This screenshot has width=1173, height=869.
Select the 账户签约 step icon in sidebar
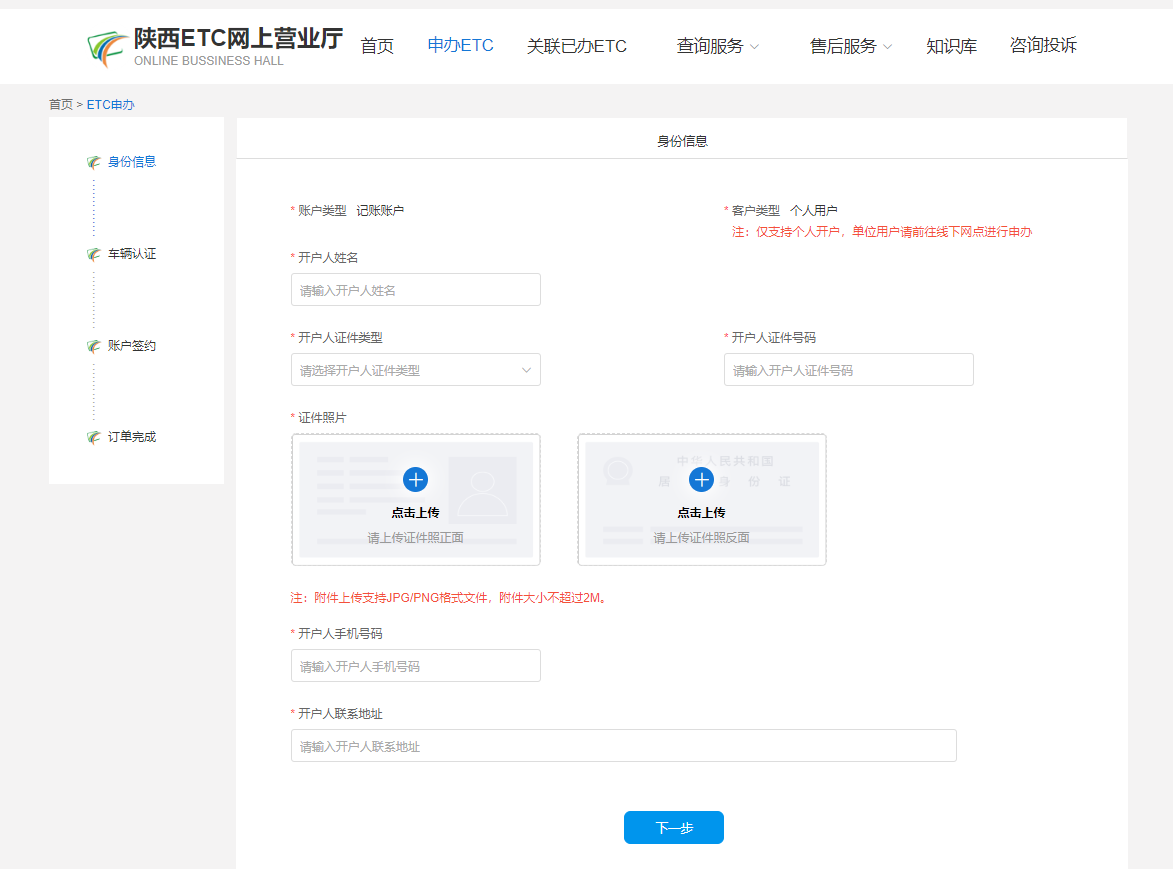click(94, 346)
